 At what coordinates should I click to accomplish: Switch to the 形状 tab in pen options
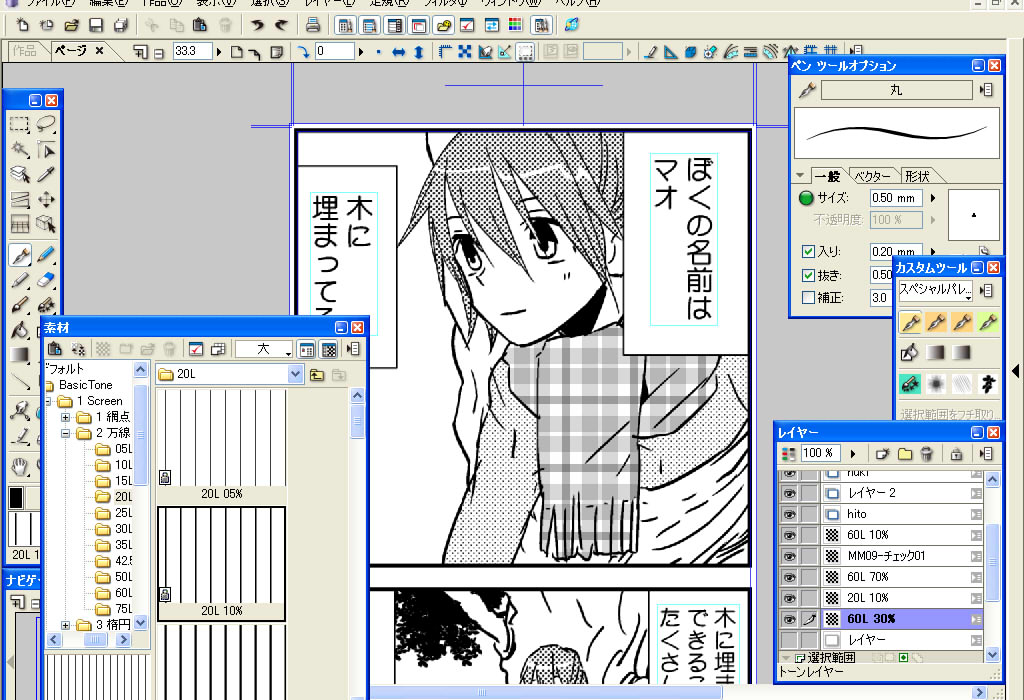pyautogui.click(x=917, y=176)
